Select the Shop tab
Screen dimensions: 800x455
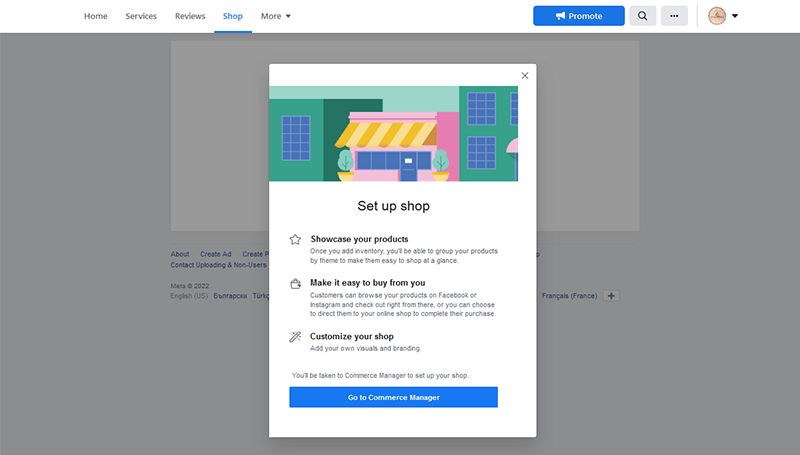(233, 16)
